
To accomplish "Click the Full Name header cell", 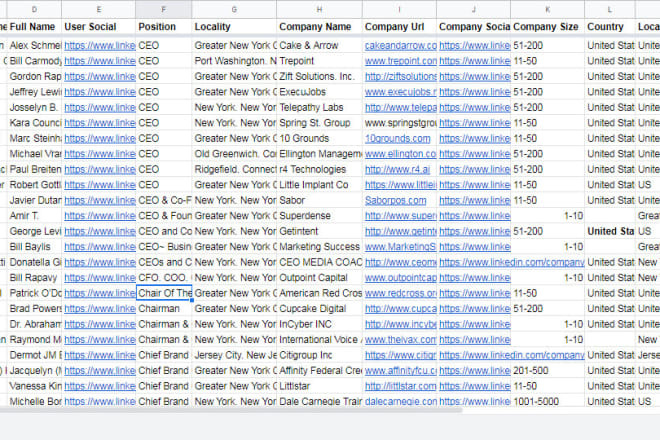I will pos(32,27).
